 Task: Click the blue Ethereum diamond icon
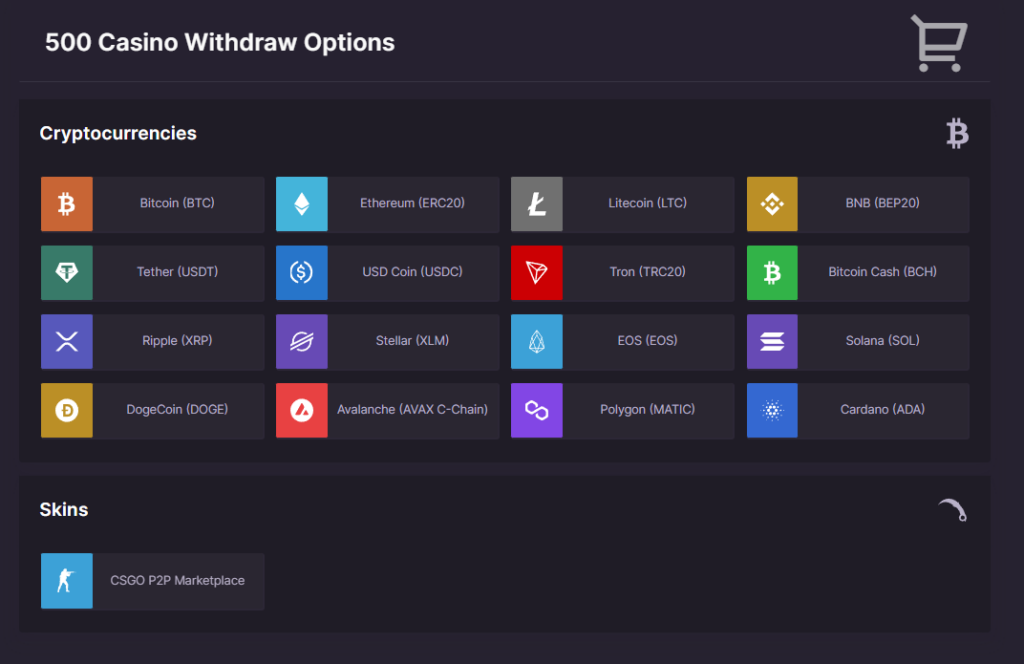coord(301,204)
